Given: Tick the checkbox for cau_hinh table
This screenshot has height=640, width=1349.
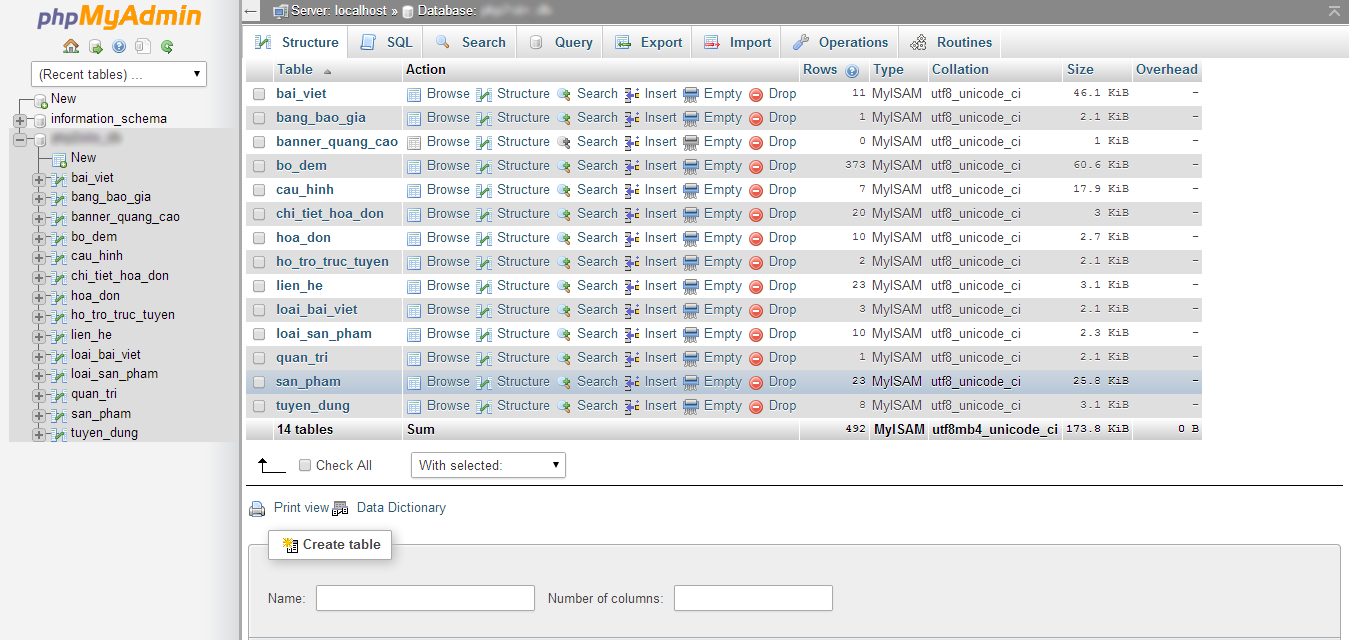Looking at the screenshot, I should point(259,190).
